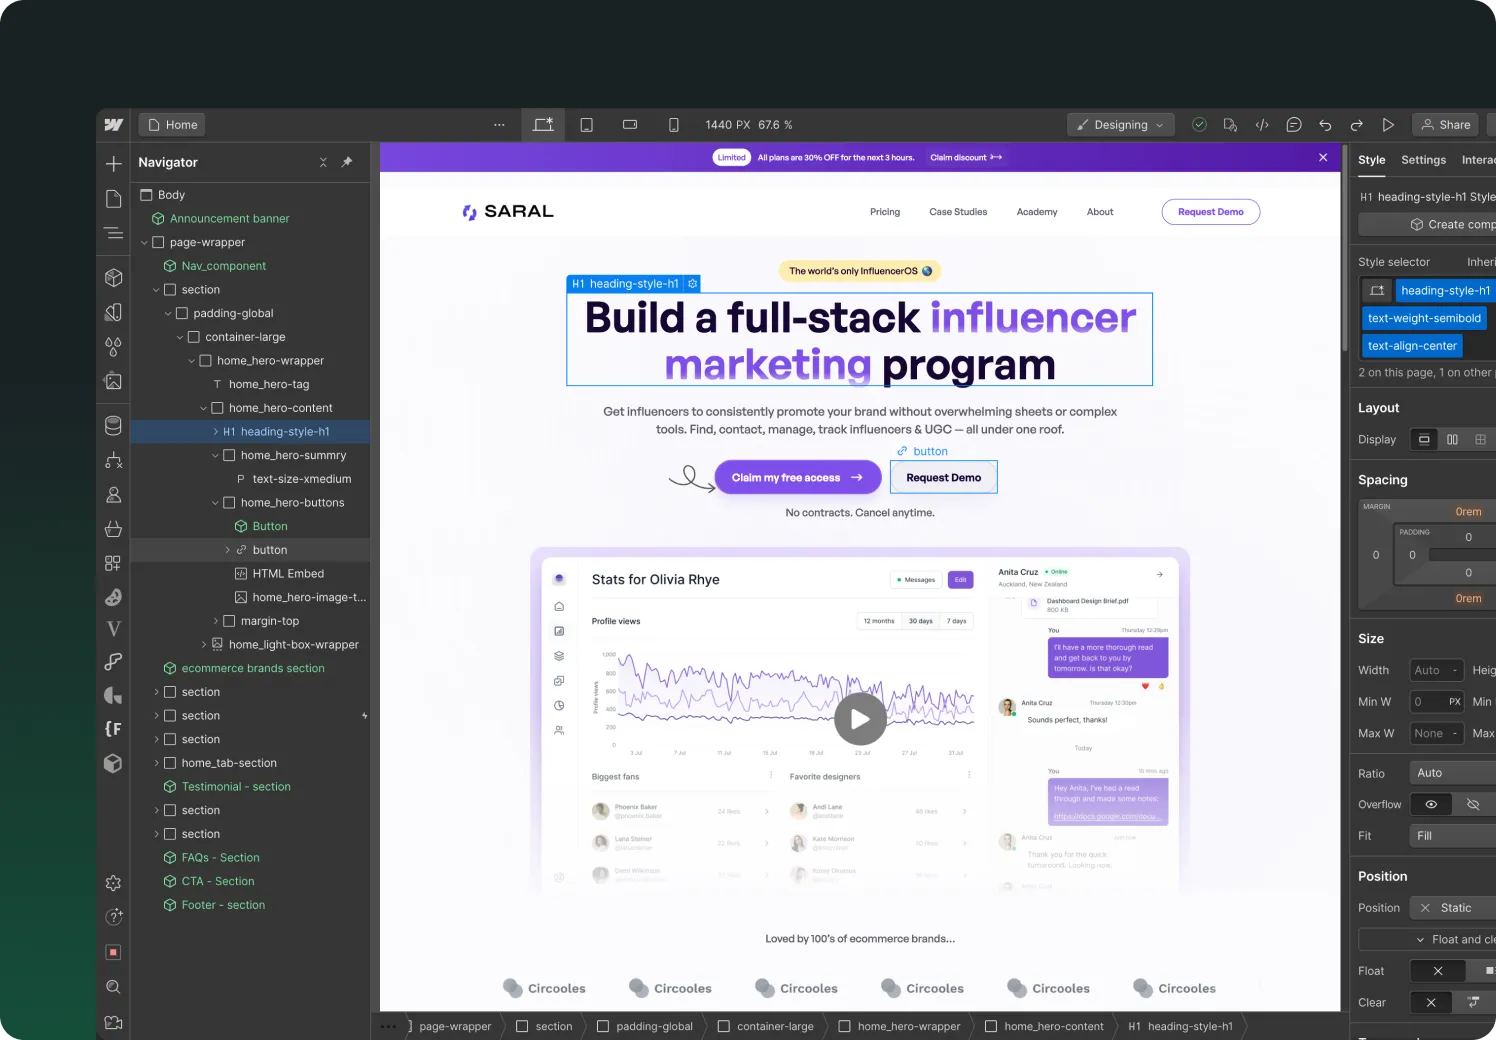Open the Assets image panel

pos(114,381)
